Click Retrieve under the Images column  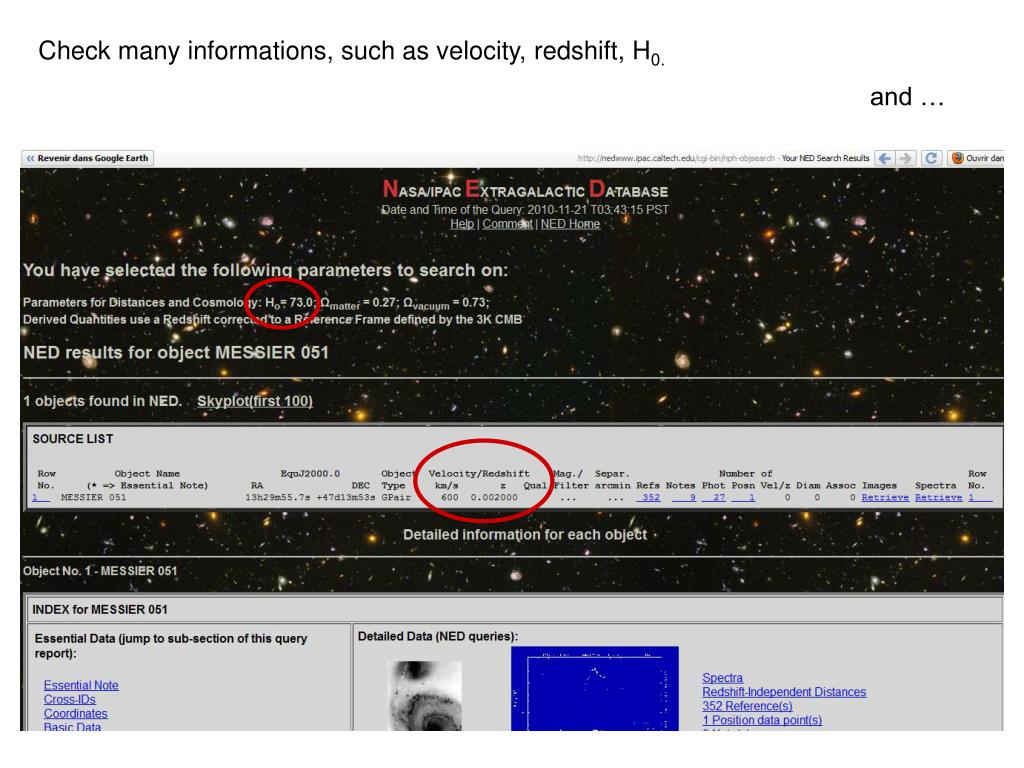[885, 498]
